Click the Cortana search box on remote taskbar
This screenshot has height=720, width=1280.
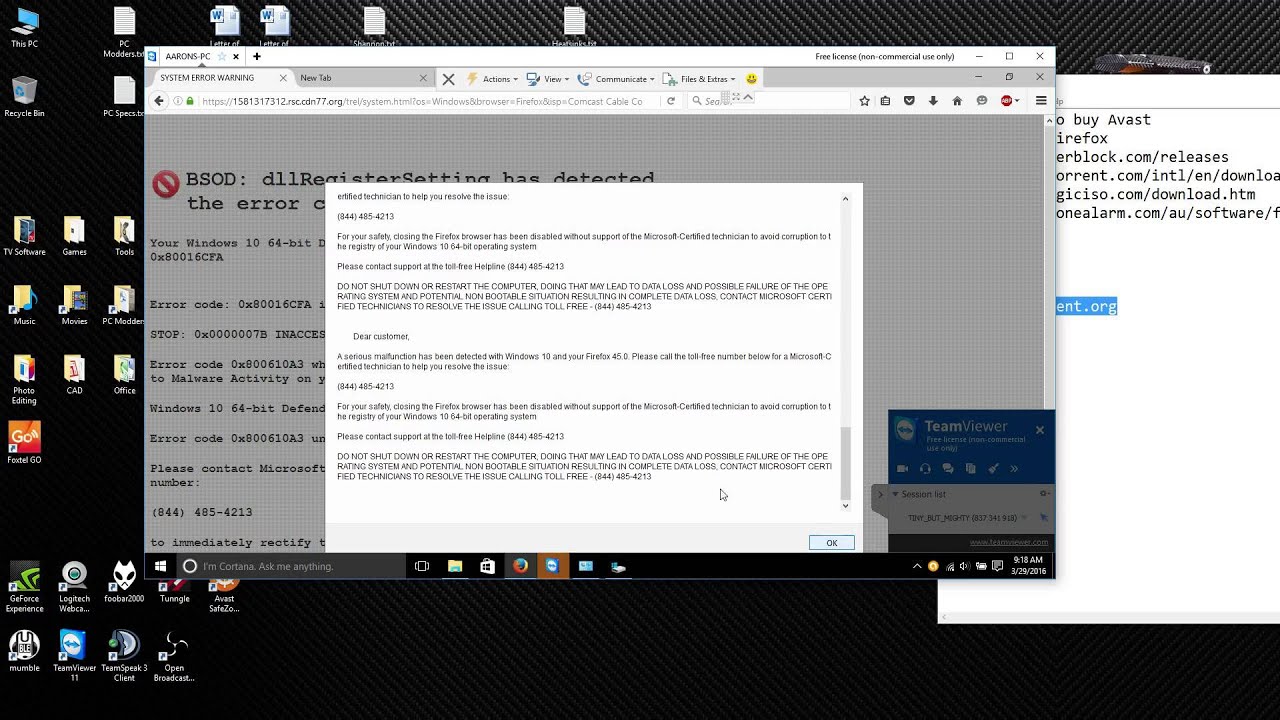(x=291, y=566)
